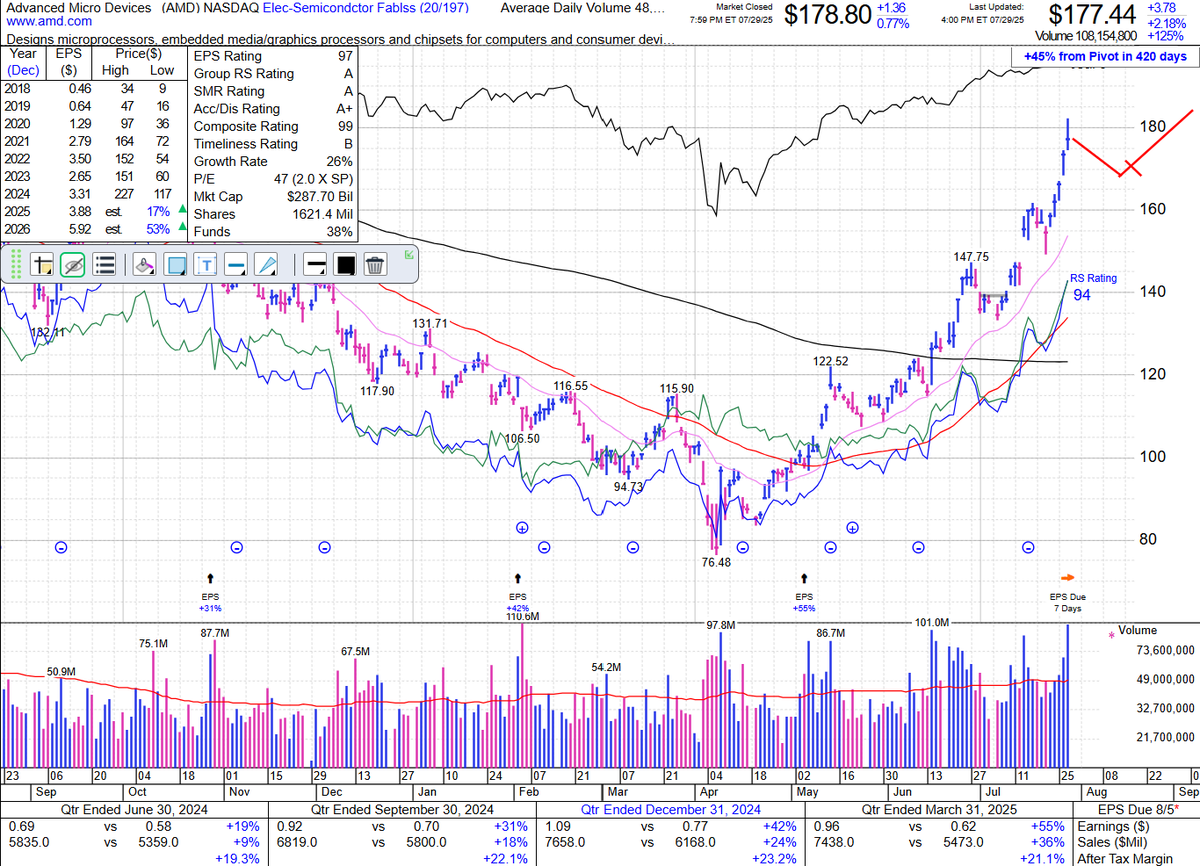The height and width of the screenshot is (866, 1200).
Task: Click the EPS +42% arrow marker
Action: point(518,578)
